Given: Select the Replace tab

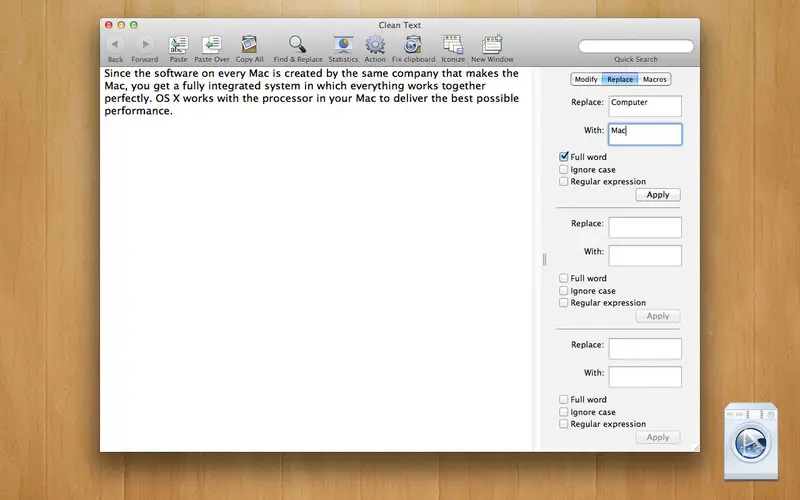Looking at the screenshot, I should coord(620,79).
